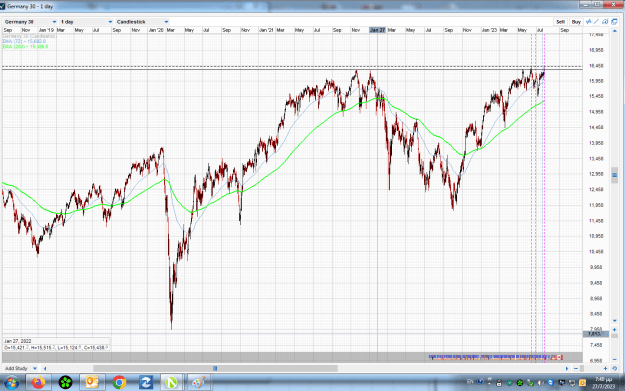Click the Germany 30 (Candlestick) legend label
The image size is (625, 391).
pos(29,36)
